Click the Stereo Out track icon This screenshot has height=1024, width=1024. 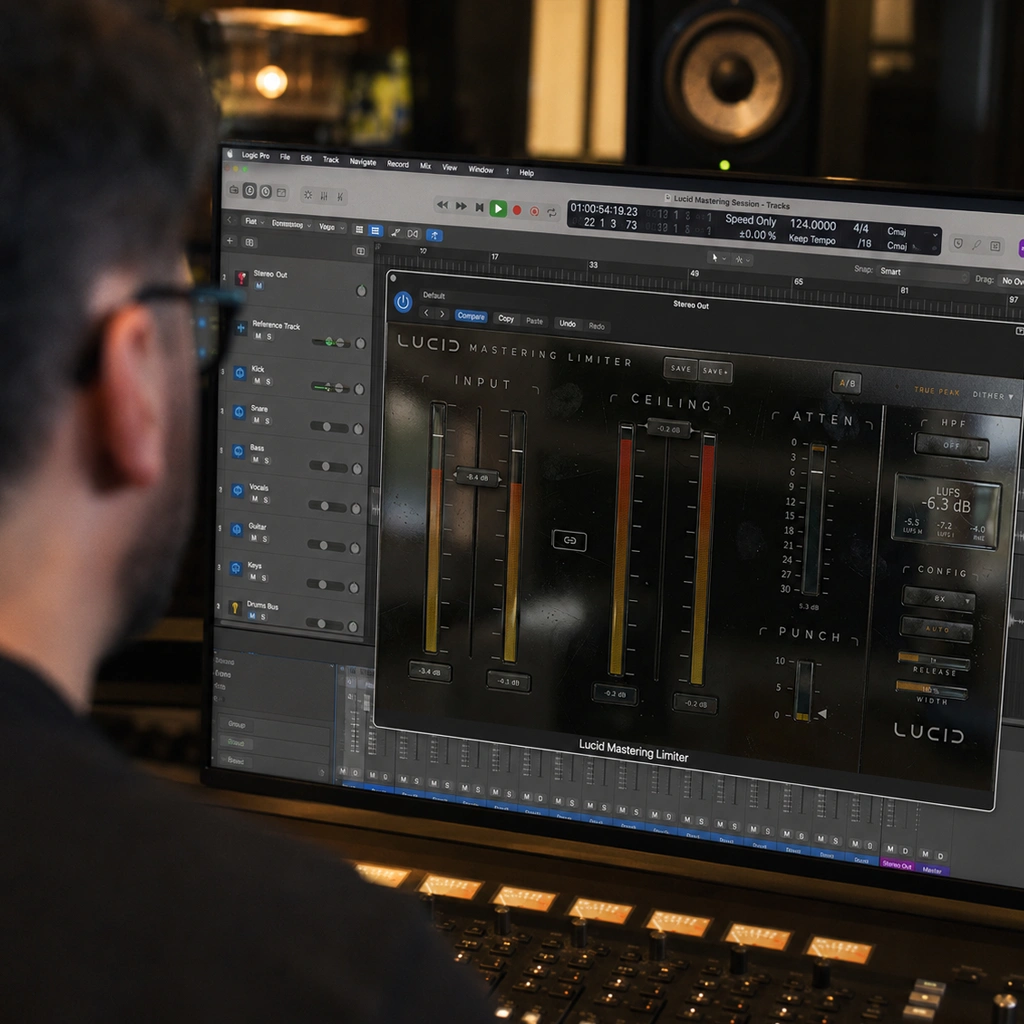[x=241, y=278]
